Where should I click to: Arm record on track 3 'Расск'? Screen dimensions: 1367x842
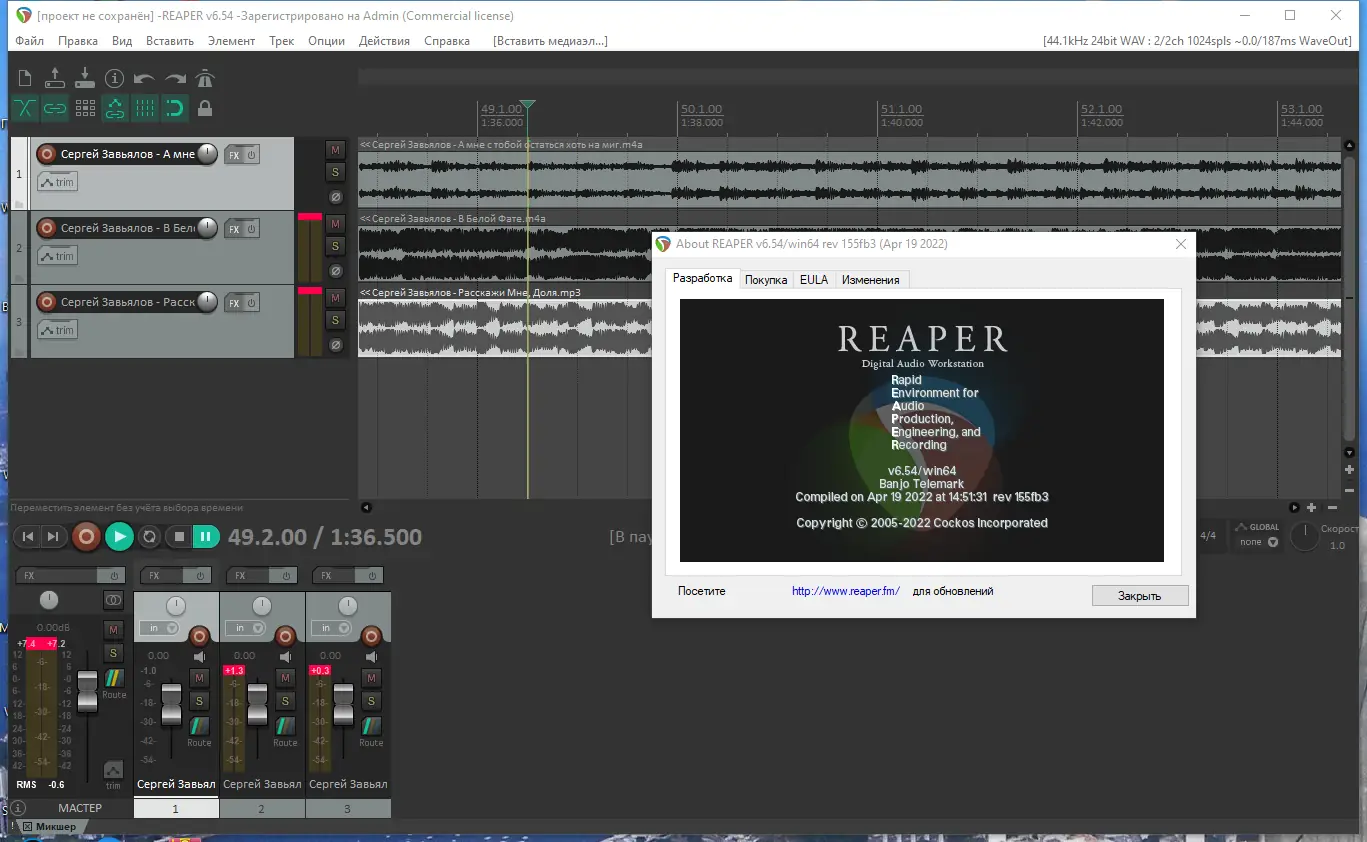(46, 302)
